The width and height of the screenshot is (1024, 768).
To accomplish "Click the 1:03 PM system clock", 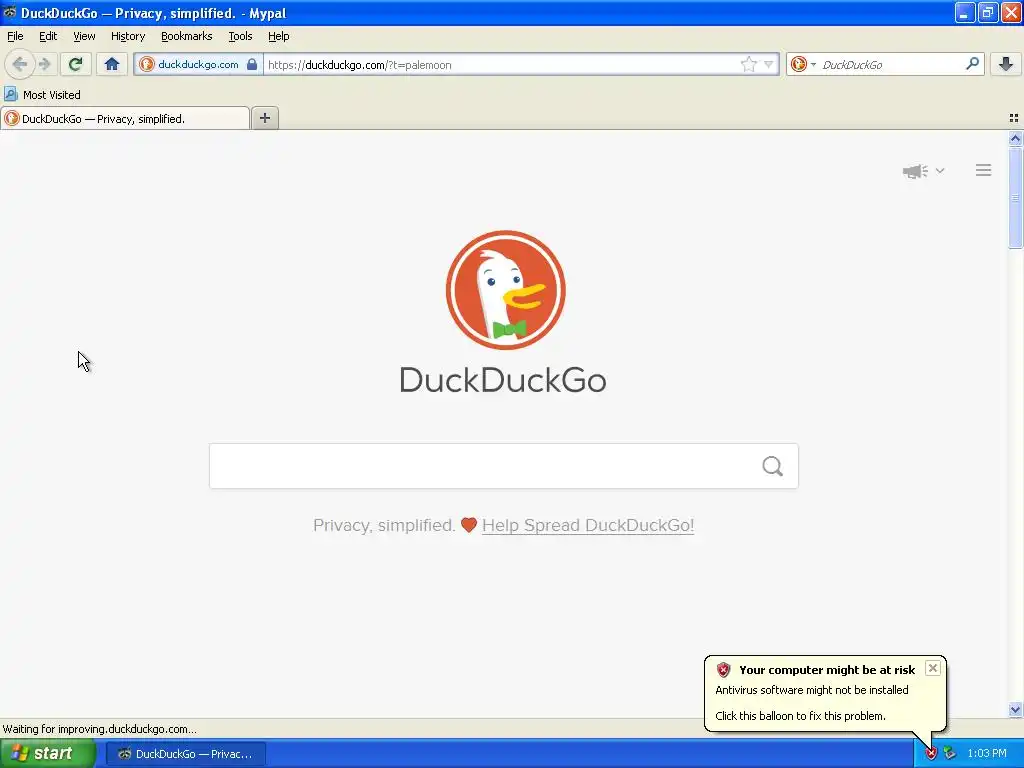I will [987, 754].
